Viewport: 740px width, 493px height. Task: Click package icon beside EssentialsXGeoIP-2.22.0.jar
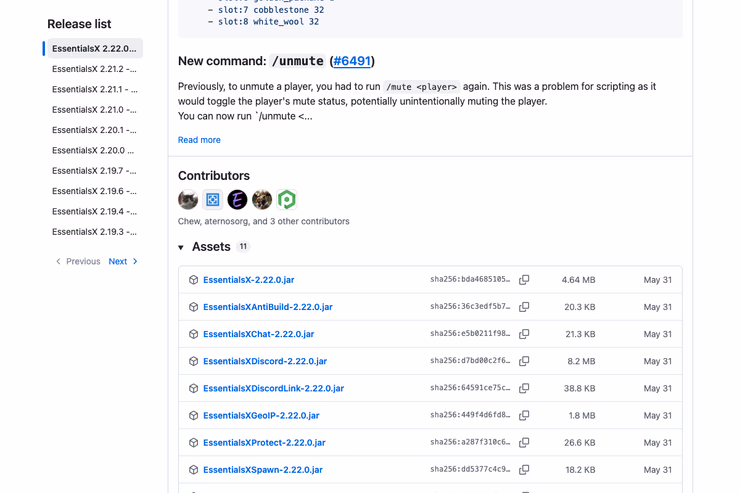[193, 416]
